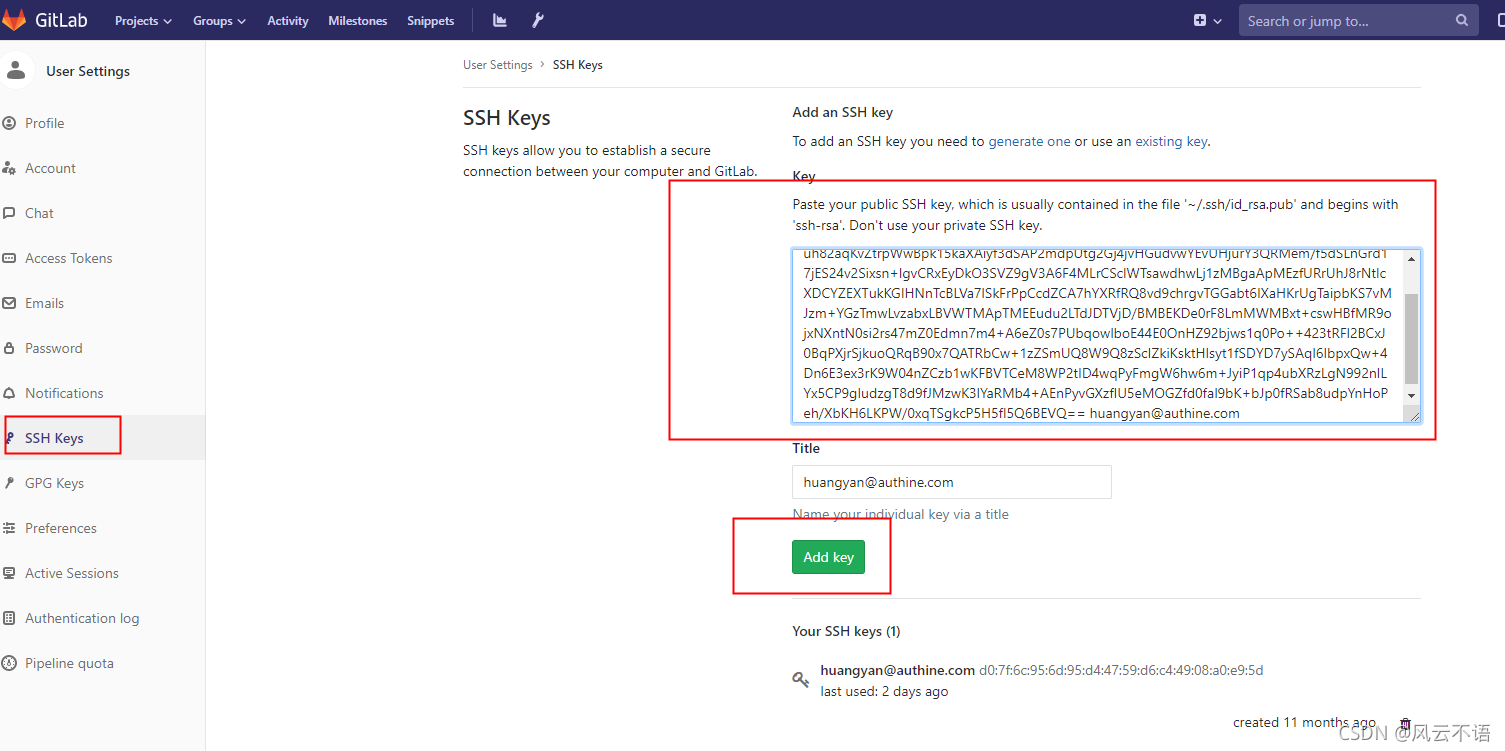Expand the Groups dropdown
The width and height of the screenshot is (1505, 751).
pos(218,19)
